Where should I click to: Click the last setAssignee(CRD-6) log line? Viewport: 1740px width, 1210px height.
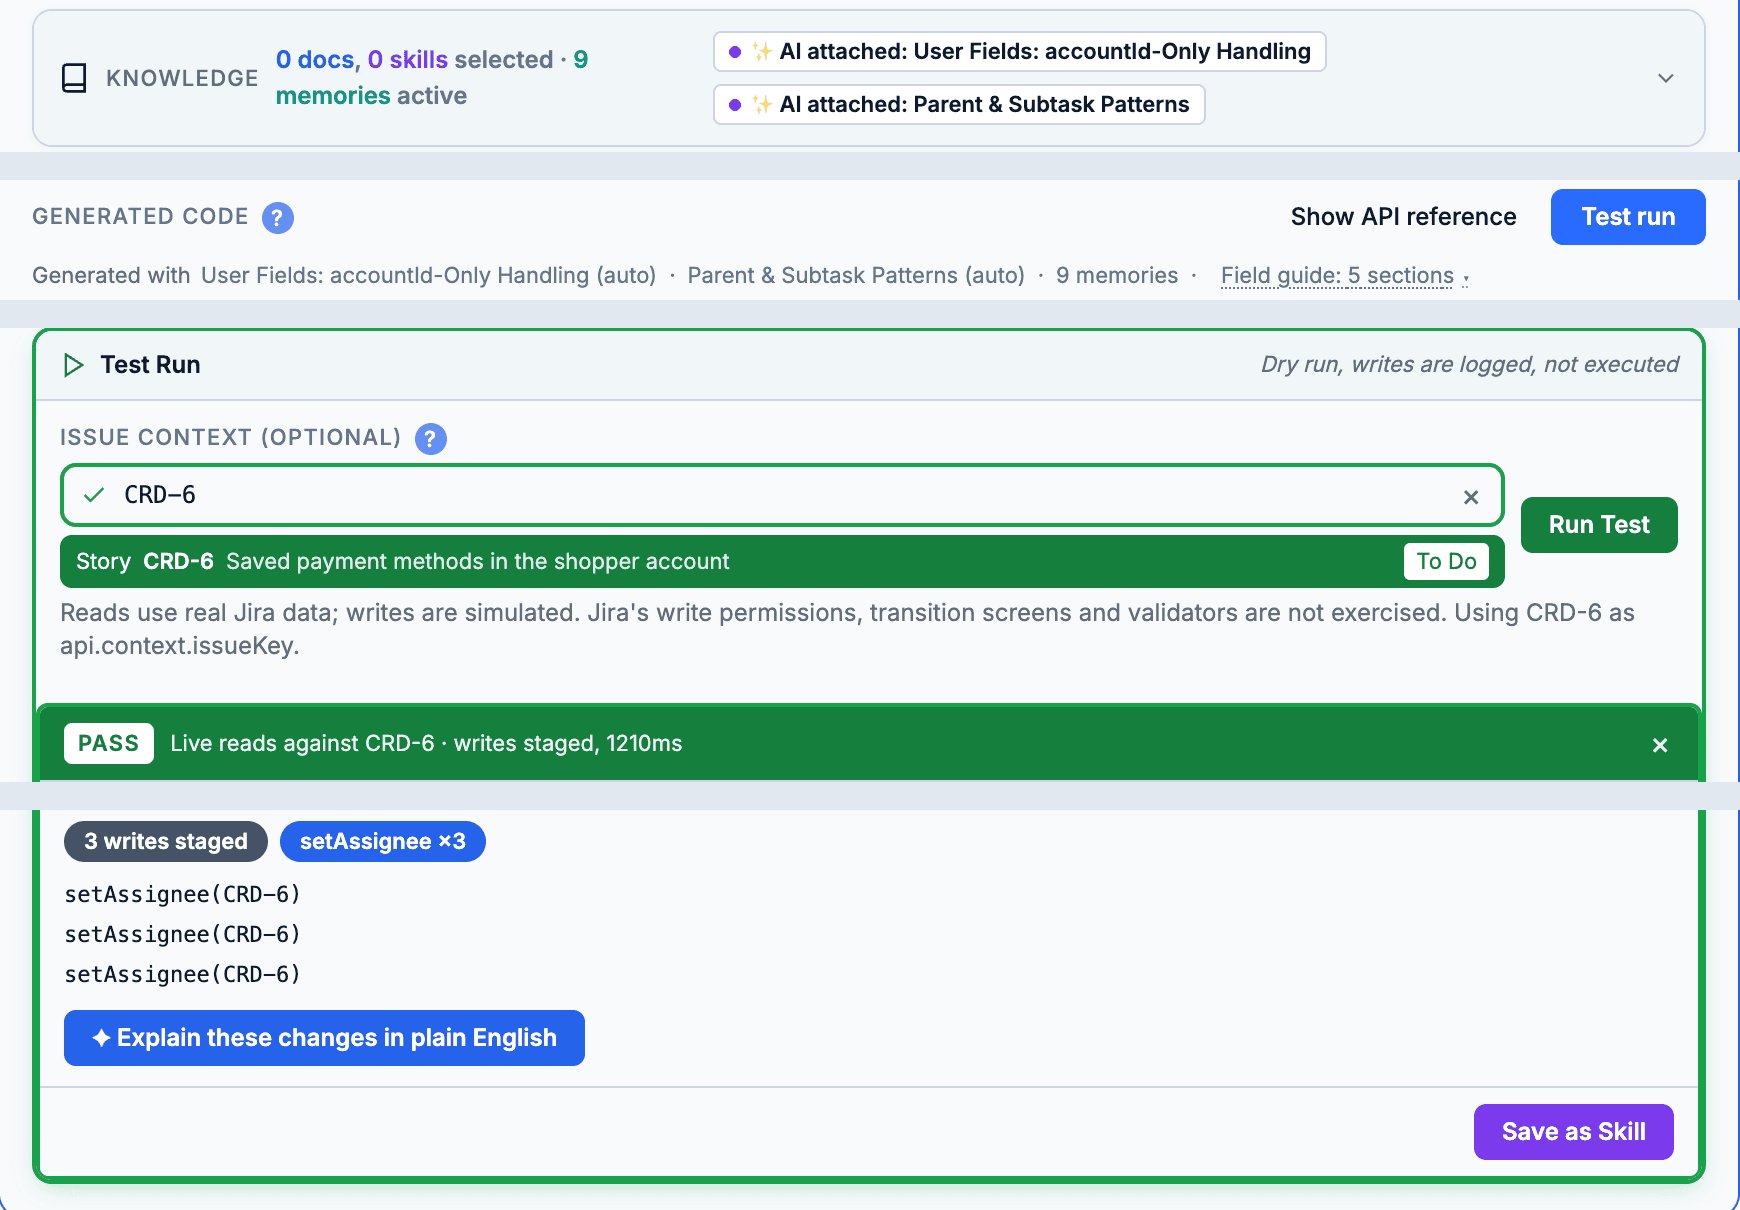point(183,974)
